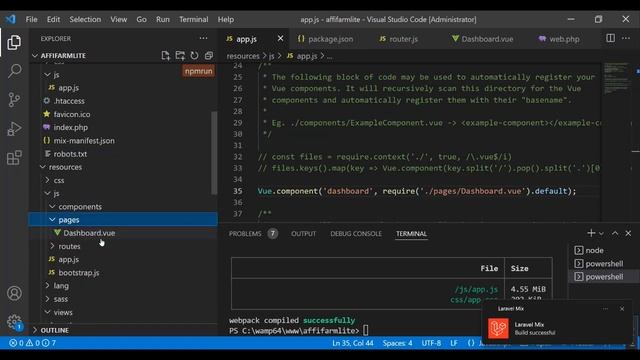Close the terminal panel
Viewport: 640px width, 360px height.
(x=628, y=233)
